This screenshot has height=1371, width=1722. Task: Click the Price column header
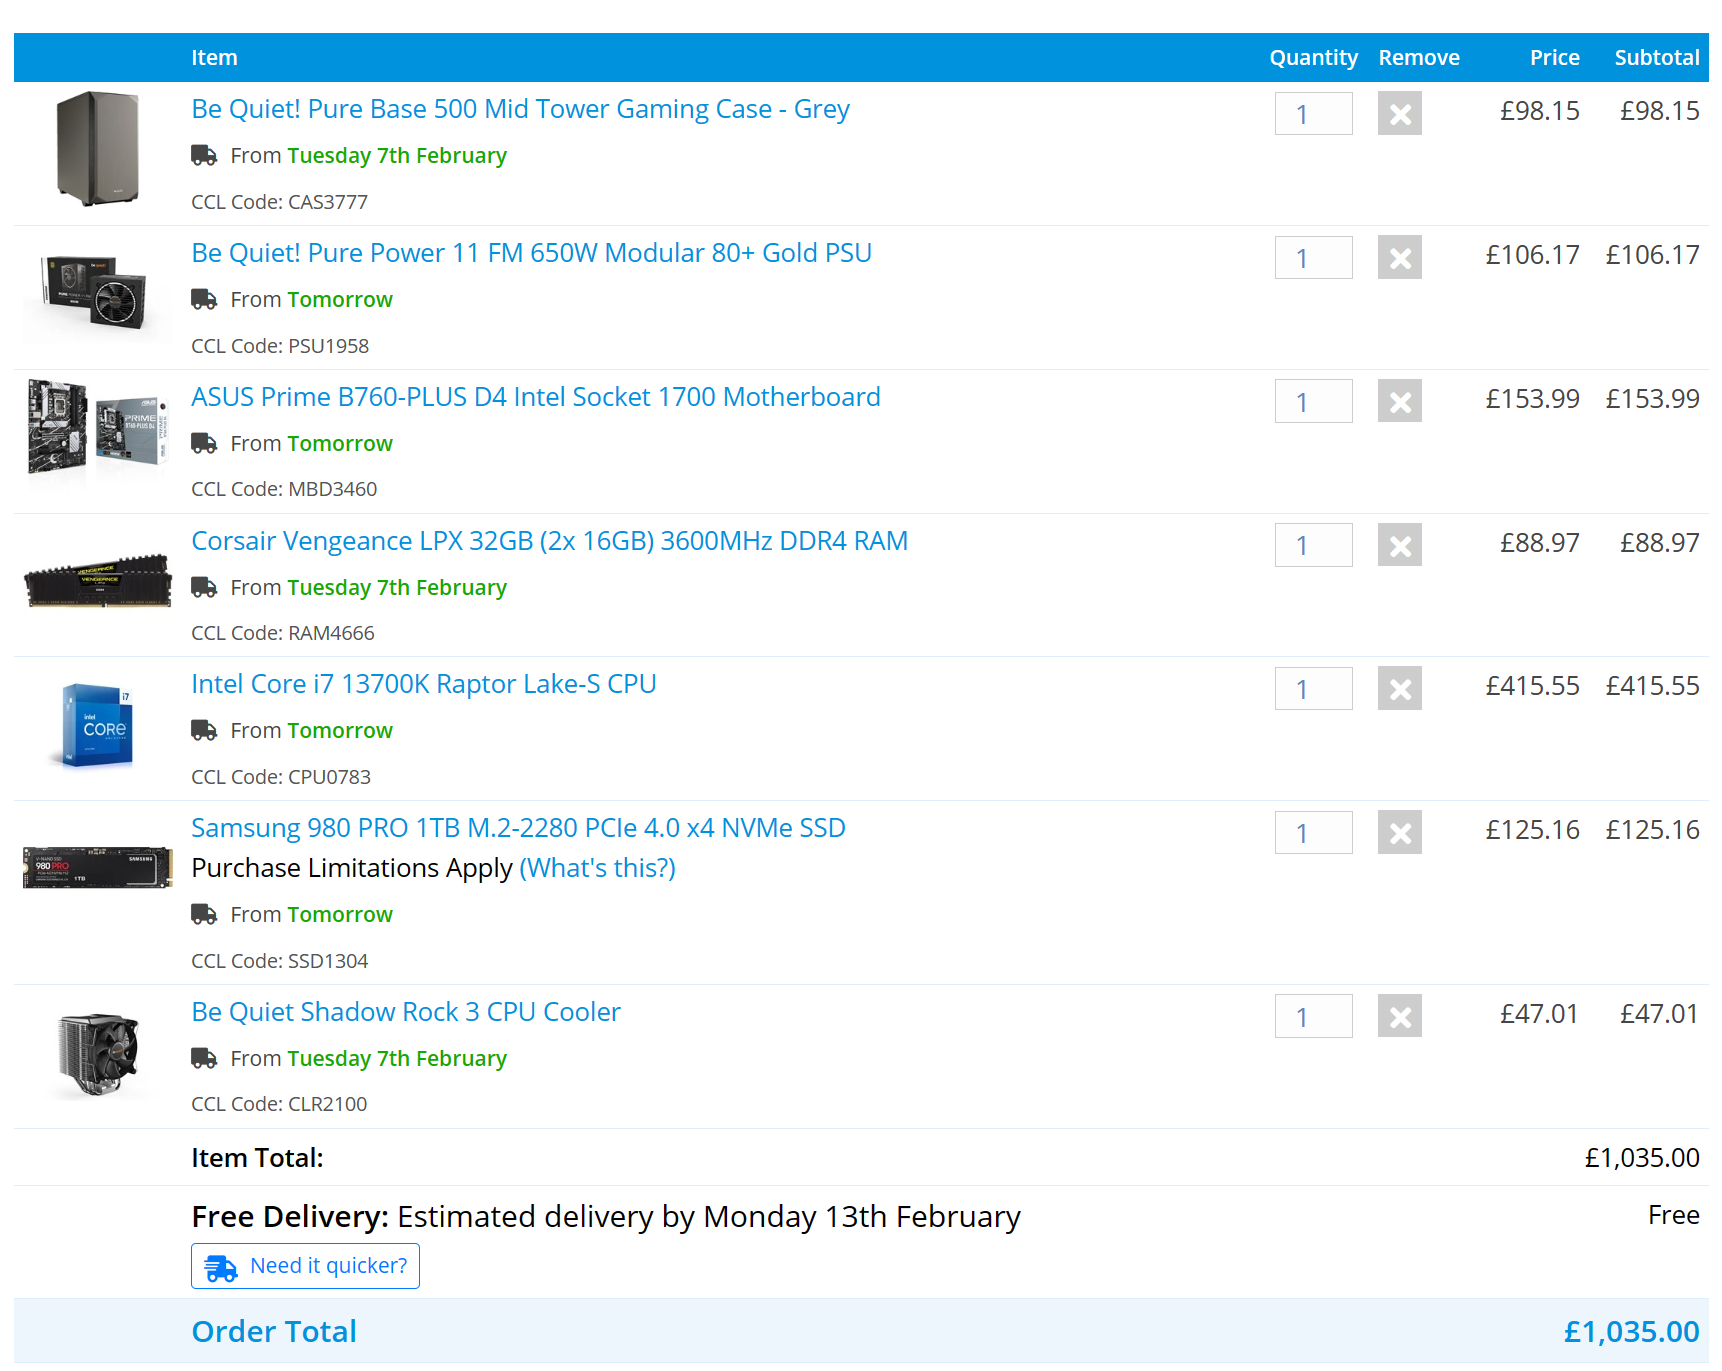click(x=1554, y=58)
